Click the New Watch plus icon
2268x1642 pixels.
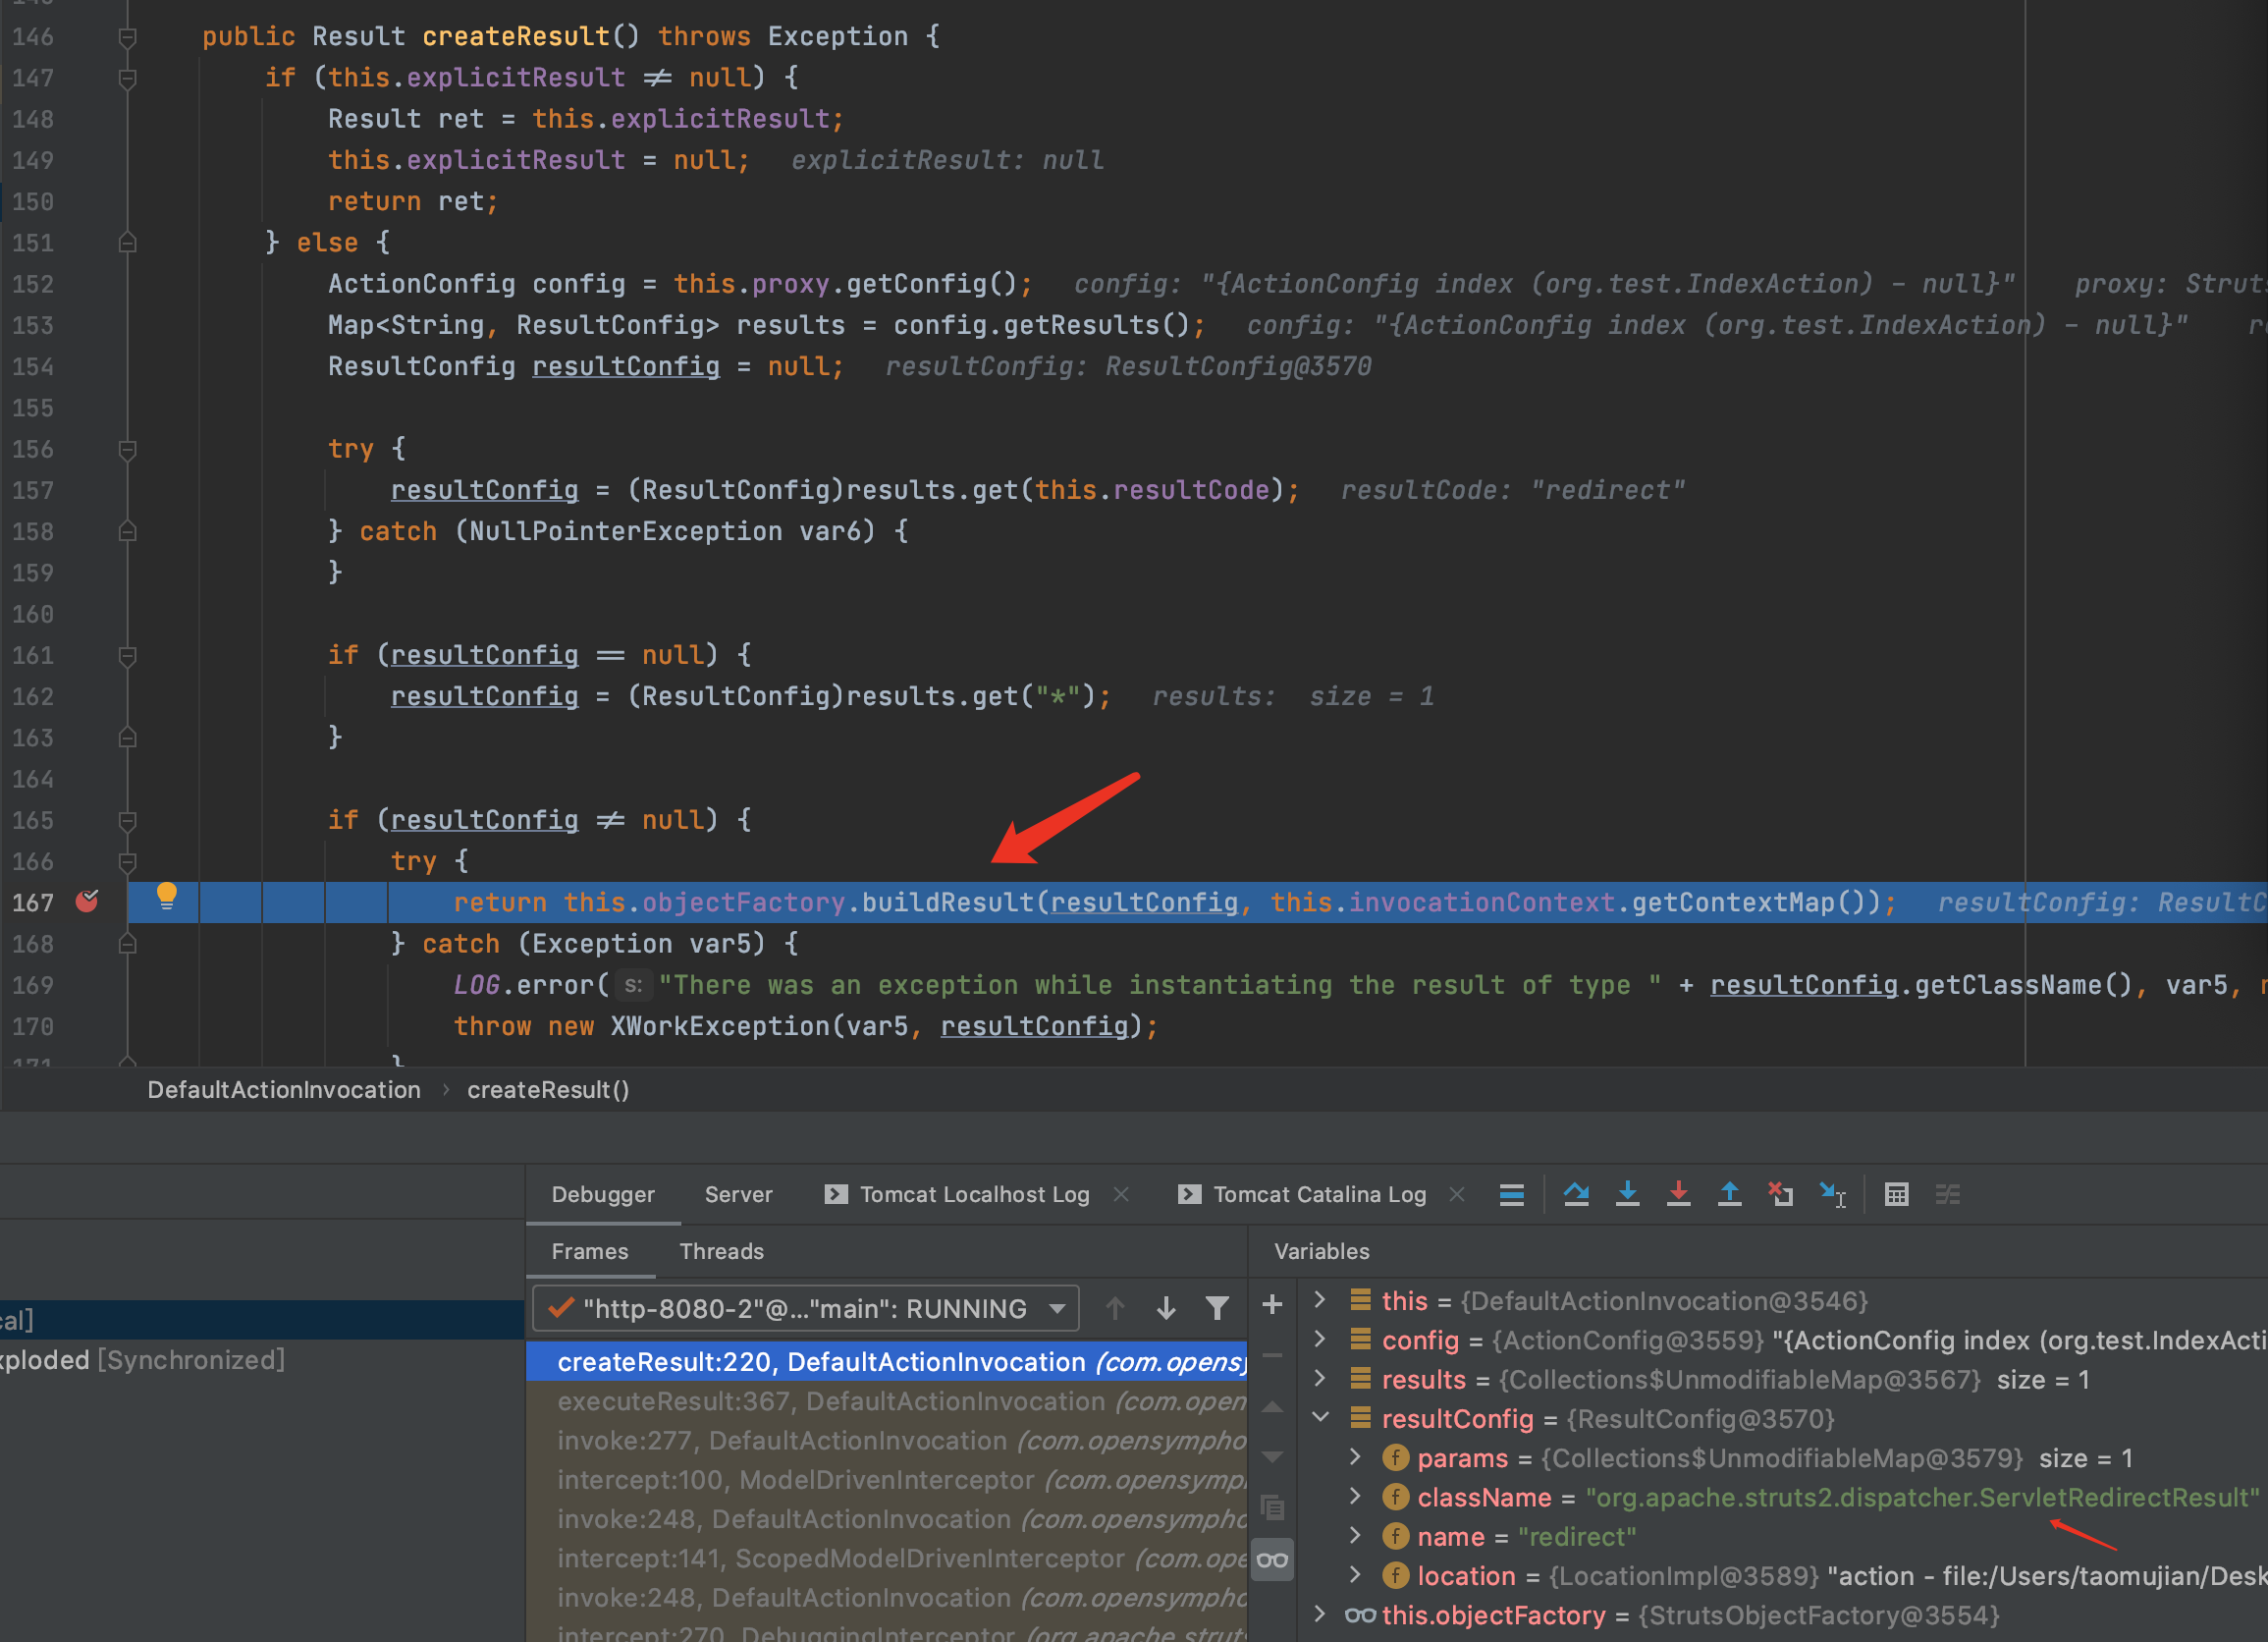pyautogui.click(x=1272, y=1304)
